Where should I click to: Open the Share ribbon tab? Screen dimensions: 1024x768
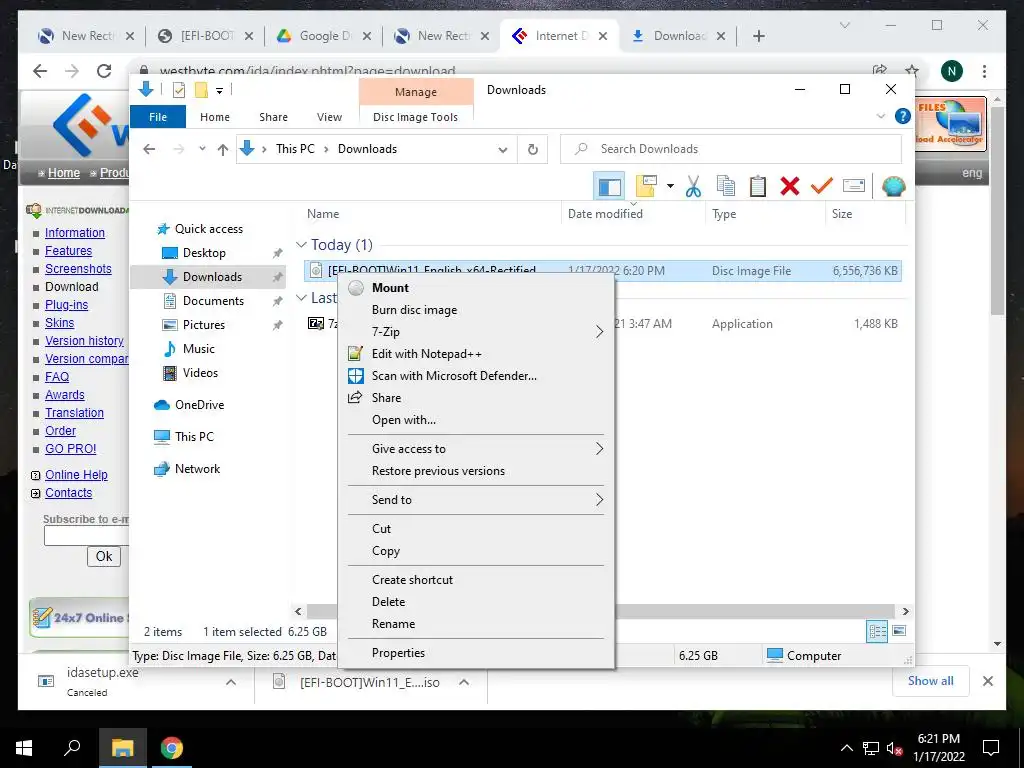pyautogui.click(x=273, y=117)
